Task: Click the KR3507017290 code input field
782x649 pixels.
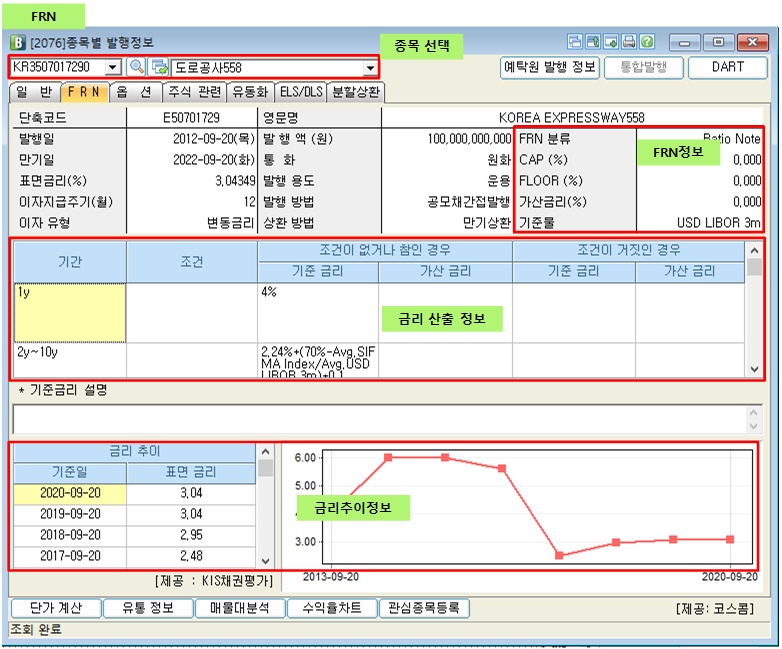Action: (58, 67)
